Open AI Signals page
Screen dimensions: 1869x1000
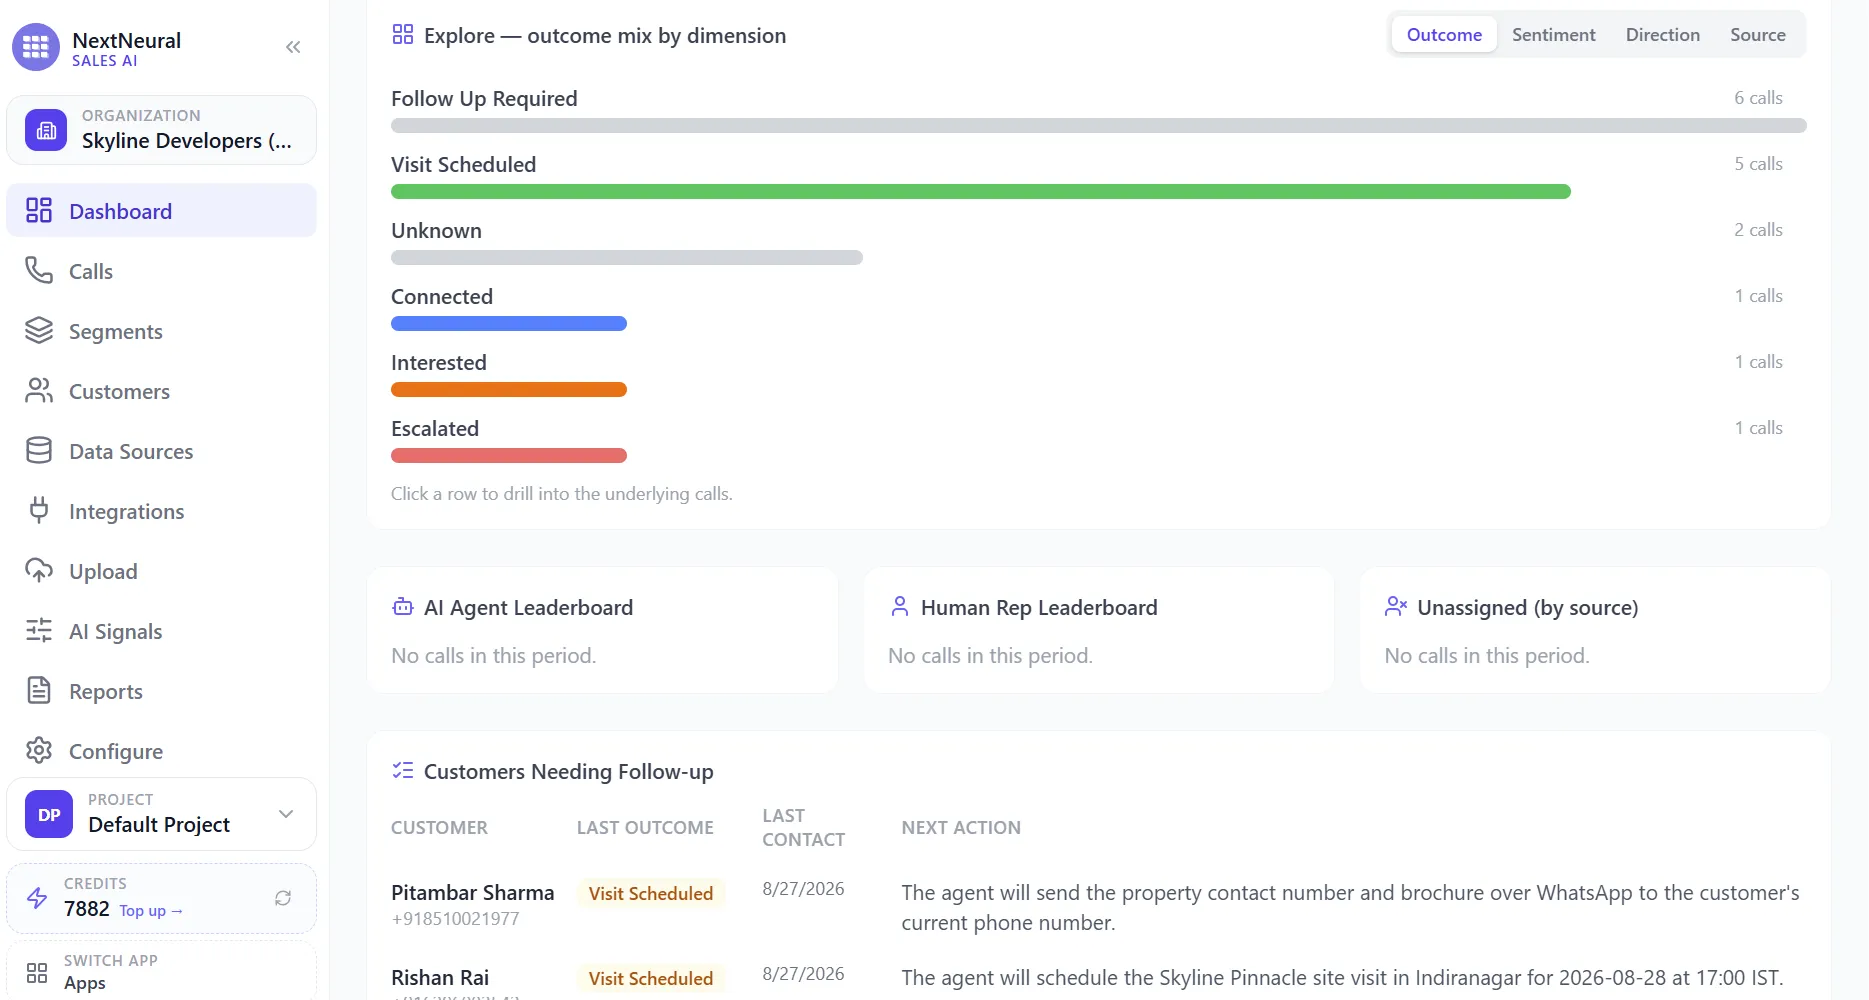click(161, 630)
